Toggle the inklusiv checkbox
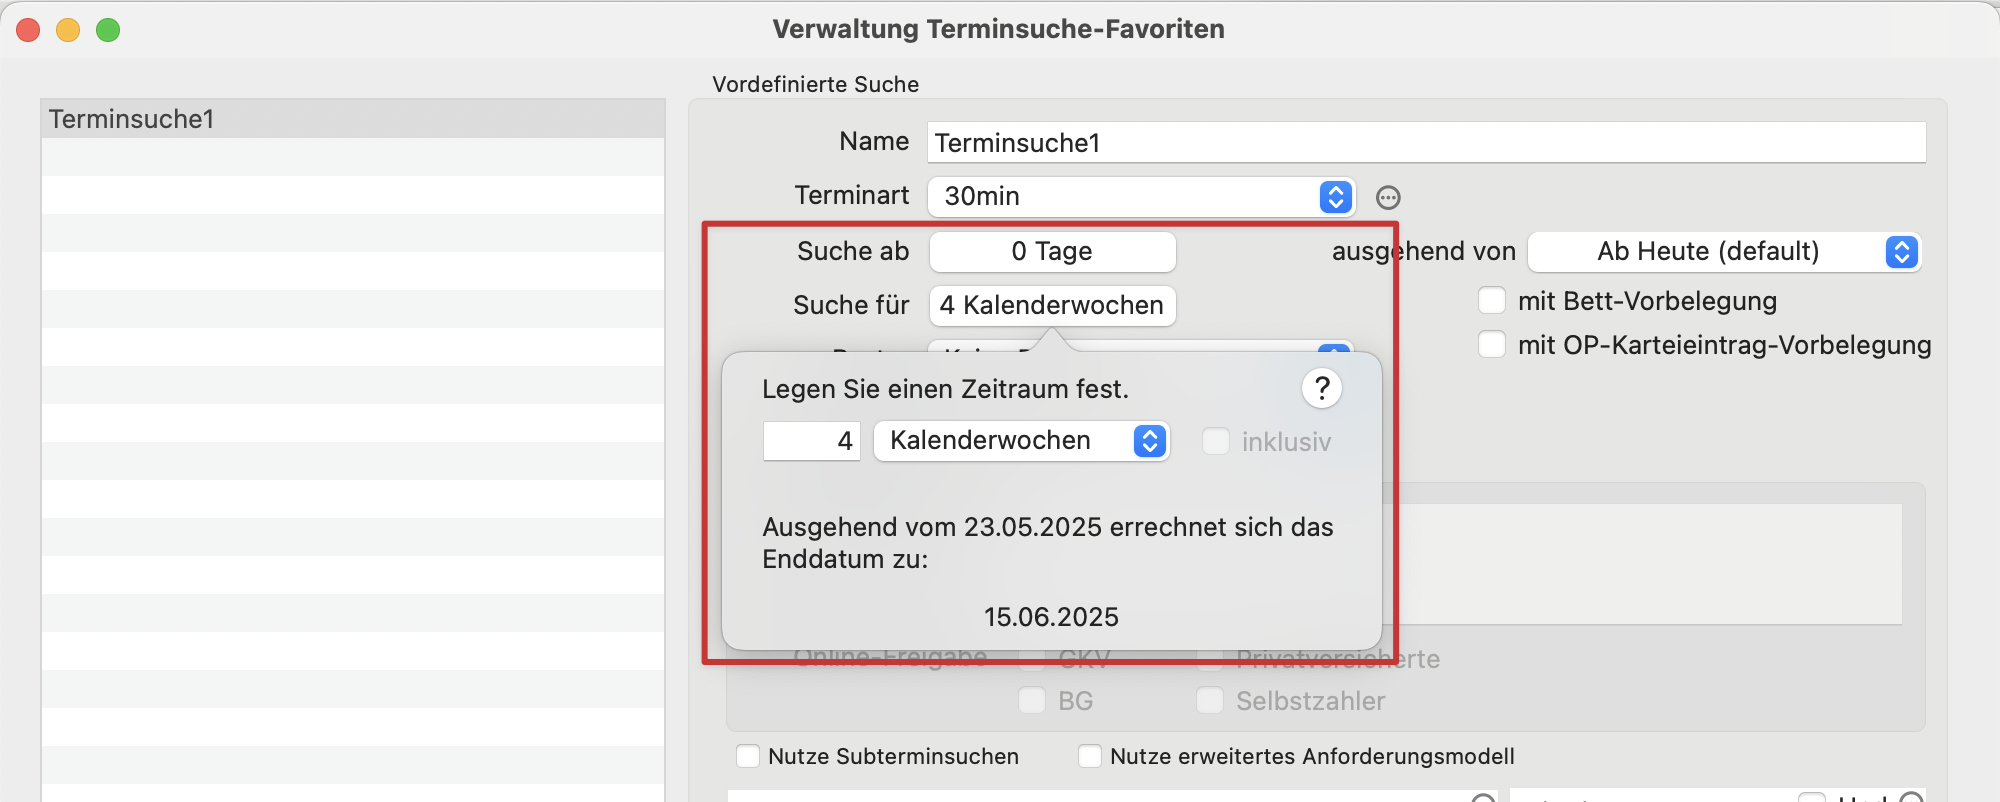2000x802 pixels. [x=1216, y=441]
